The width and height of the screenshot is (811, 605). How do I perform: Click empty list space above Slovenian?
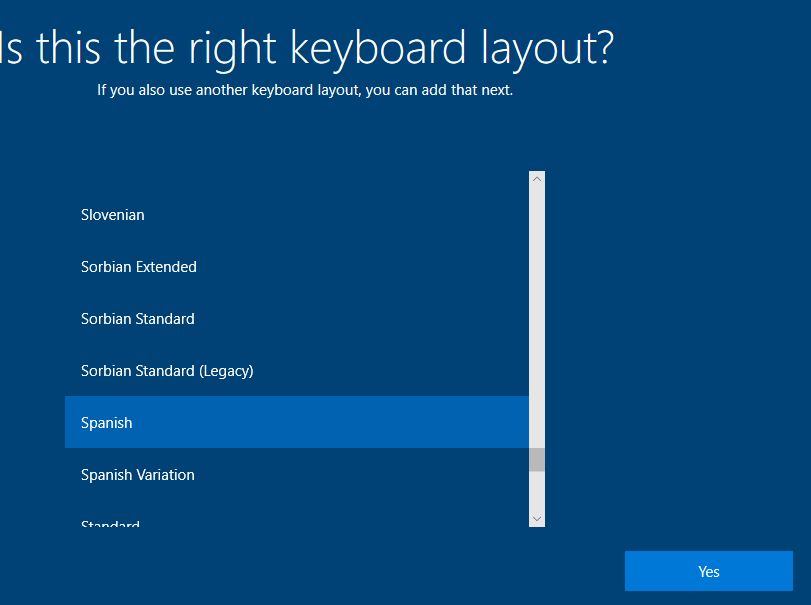296,182
